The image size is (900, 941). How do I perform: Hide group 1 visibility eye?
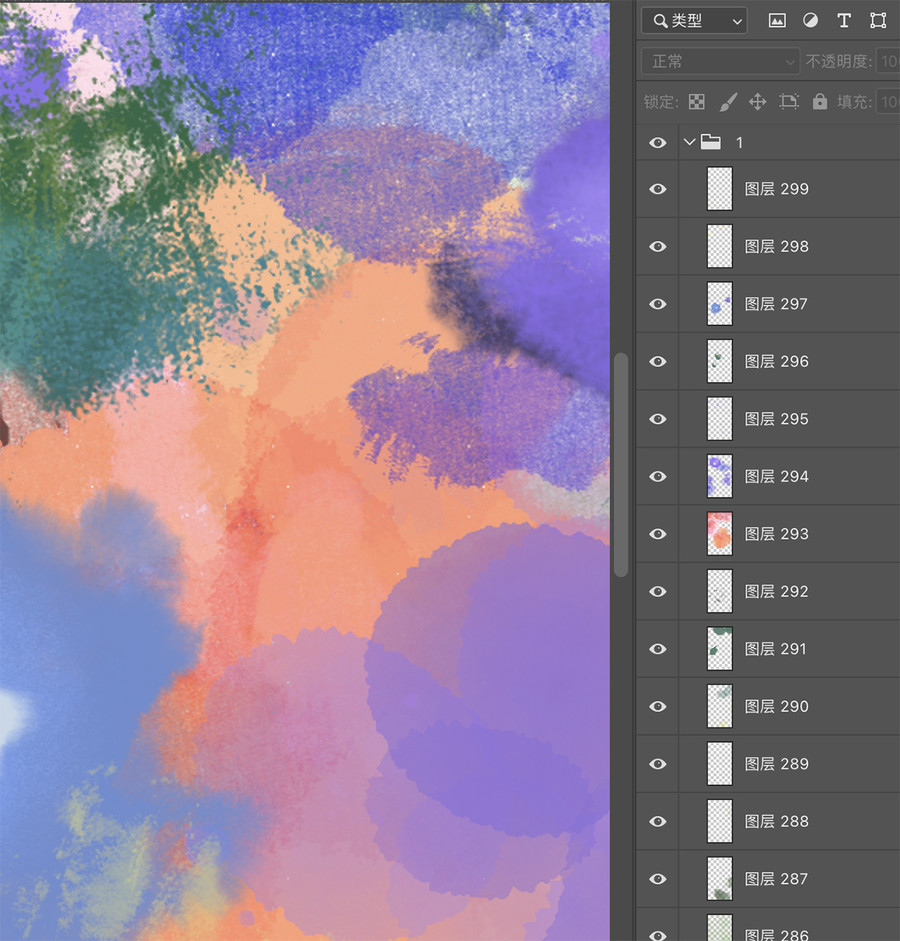pos(658,142)
